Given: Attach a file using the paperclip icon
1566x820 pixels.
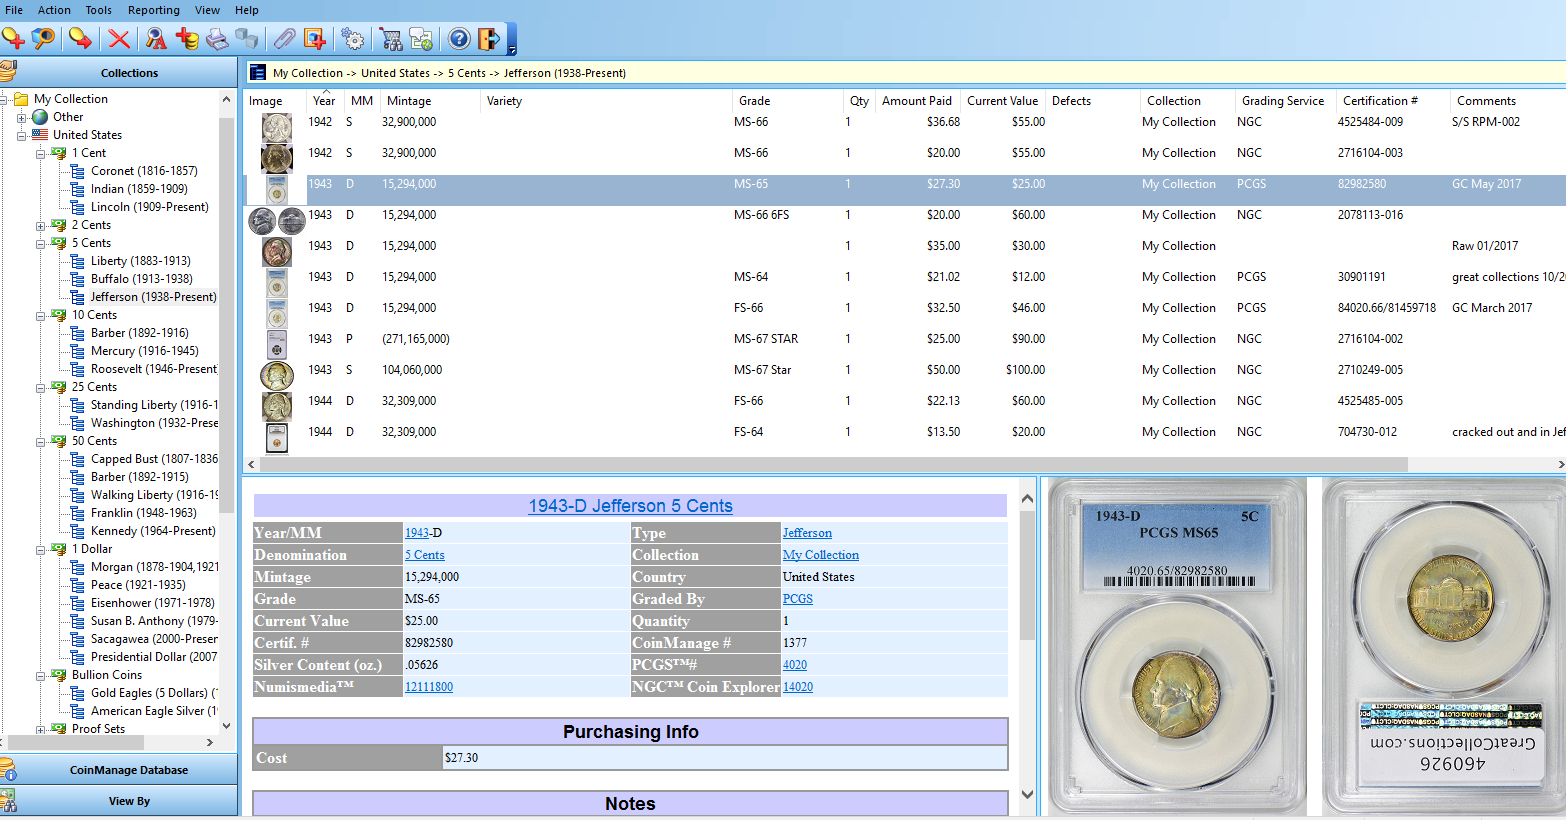Looking at the screenshot, I should coord(285,38).
